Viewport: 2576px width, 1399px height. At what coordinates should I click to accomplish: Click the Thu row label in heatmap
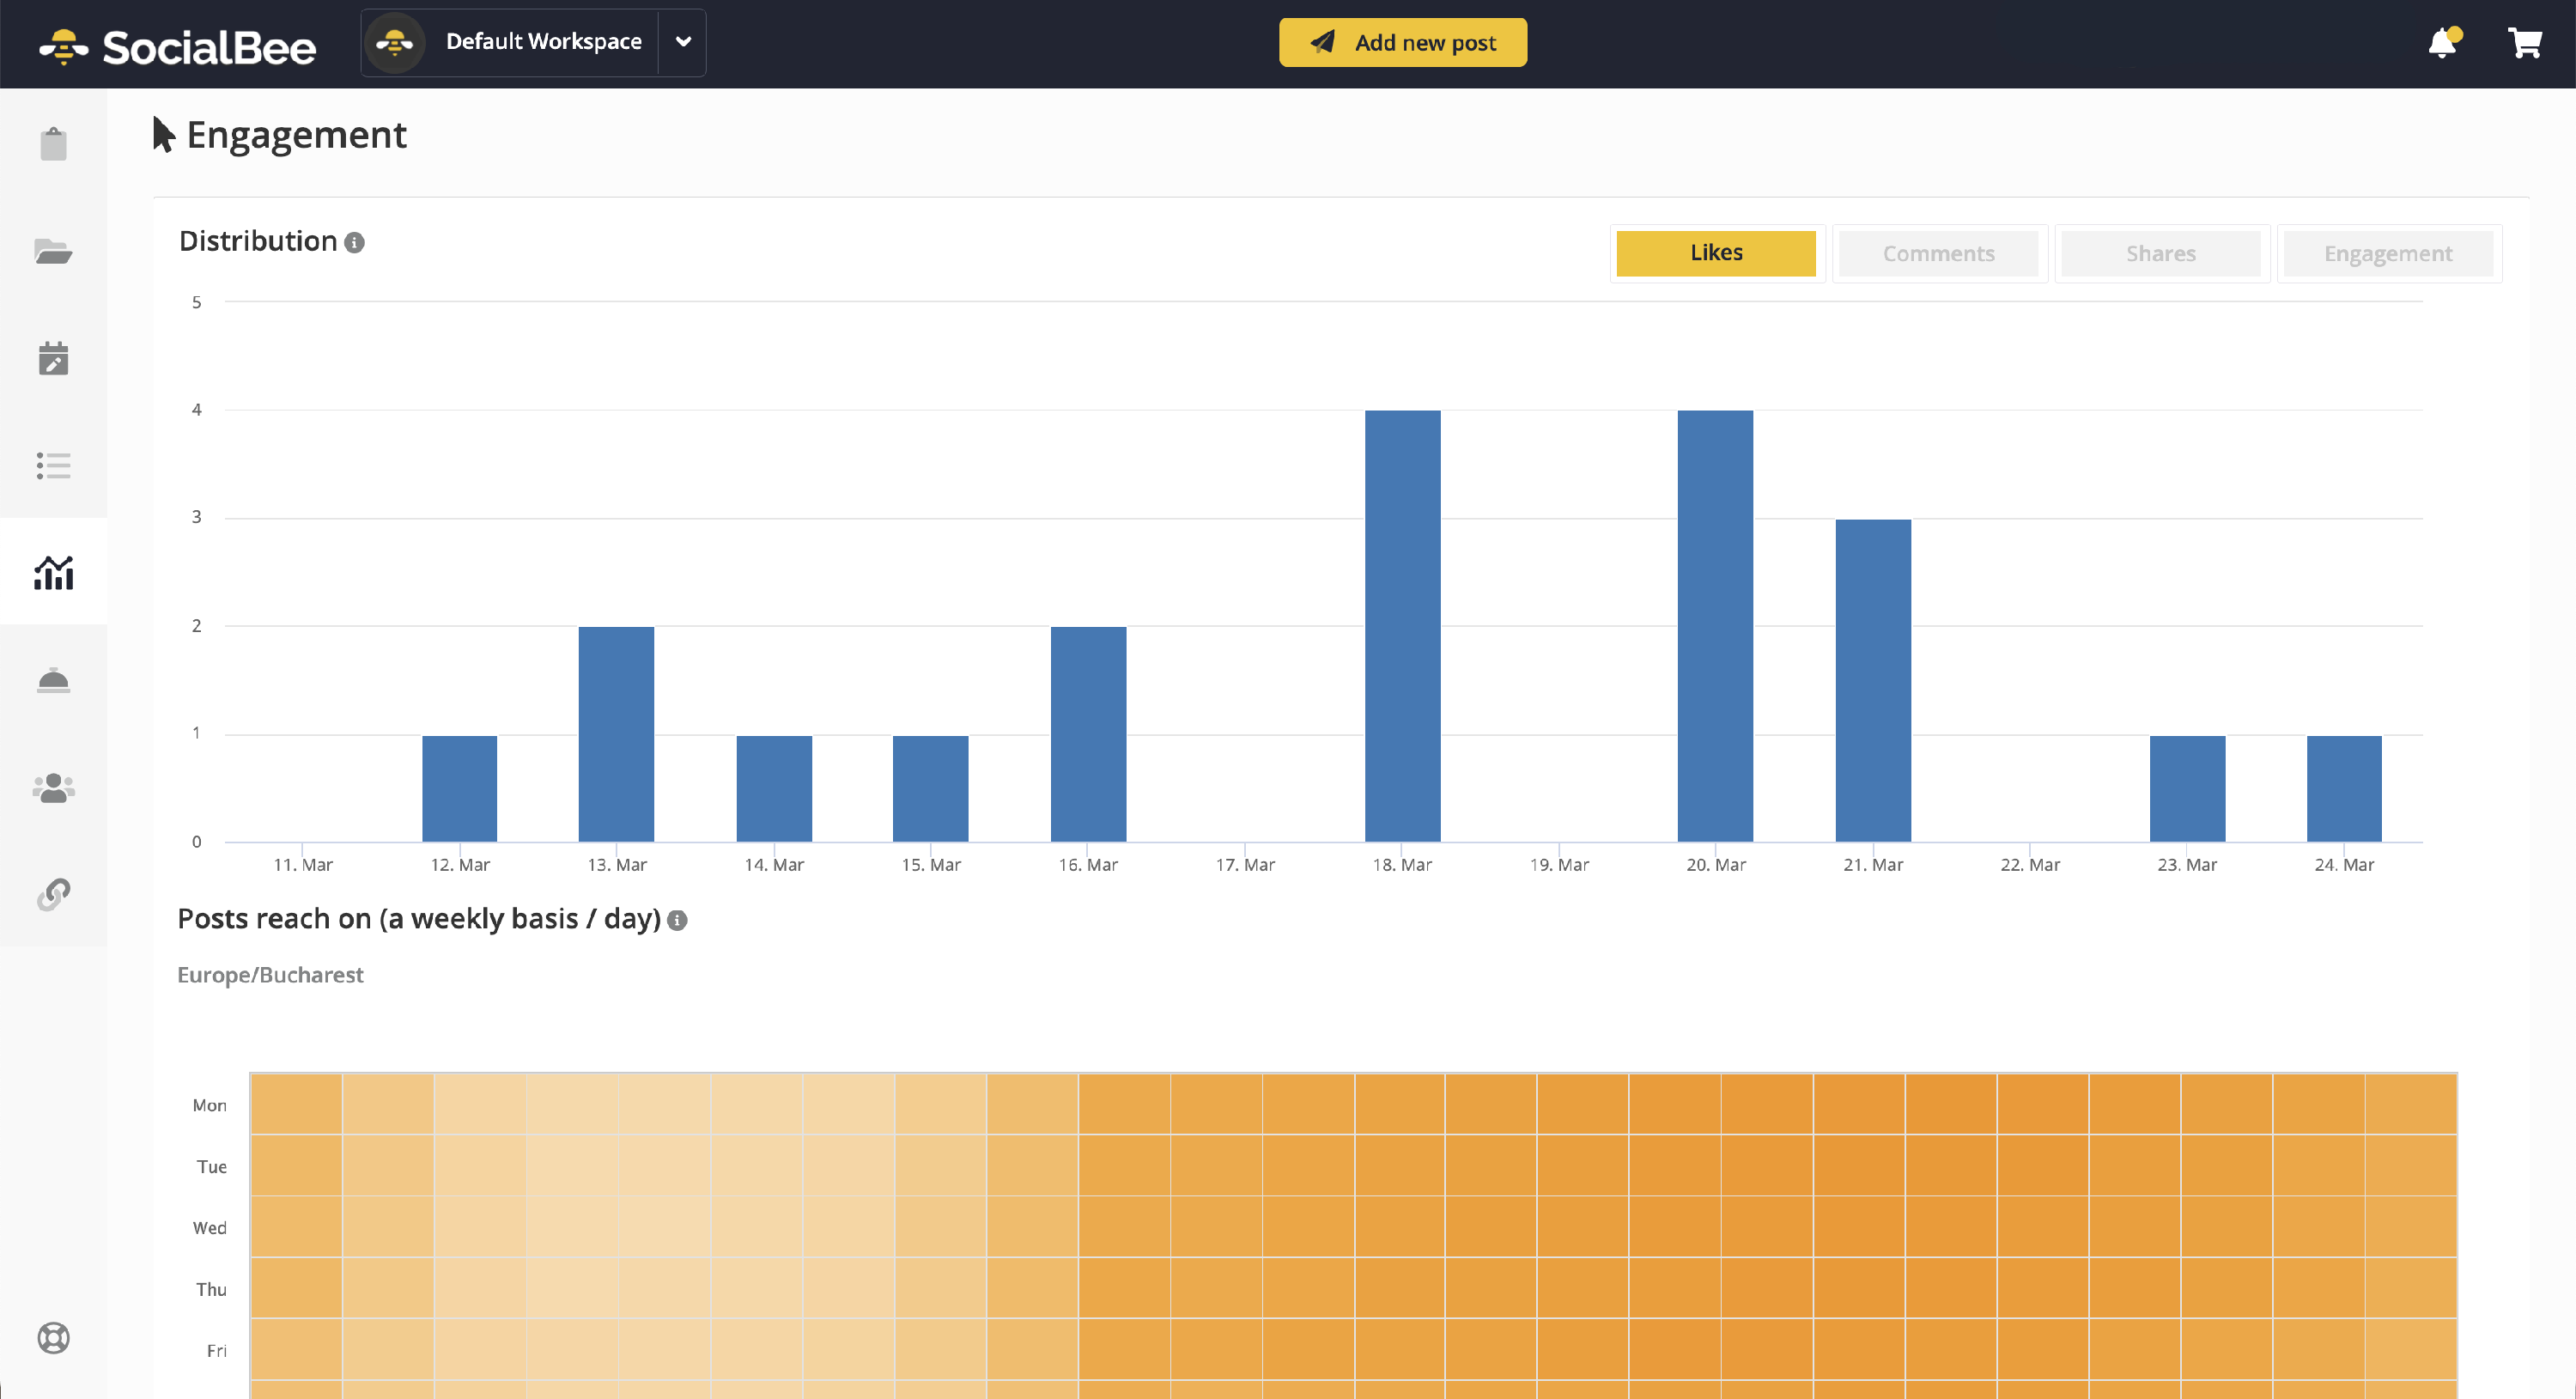(211, 1290)
